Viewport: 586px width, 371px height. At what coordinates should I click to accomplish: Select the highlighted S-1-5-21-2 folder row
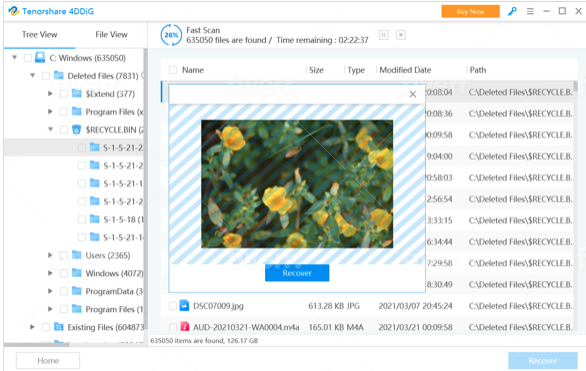tap(74, 147)
